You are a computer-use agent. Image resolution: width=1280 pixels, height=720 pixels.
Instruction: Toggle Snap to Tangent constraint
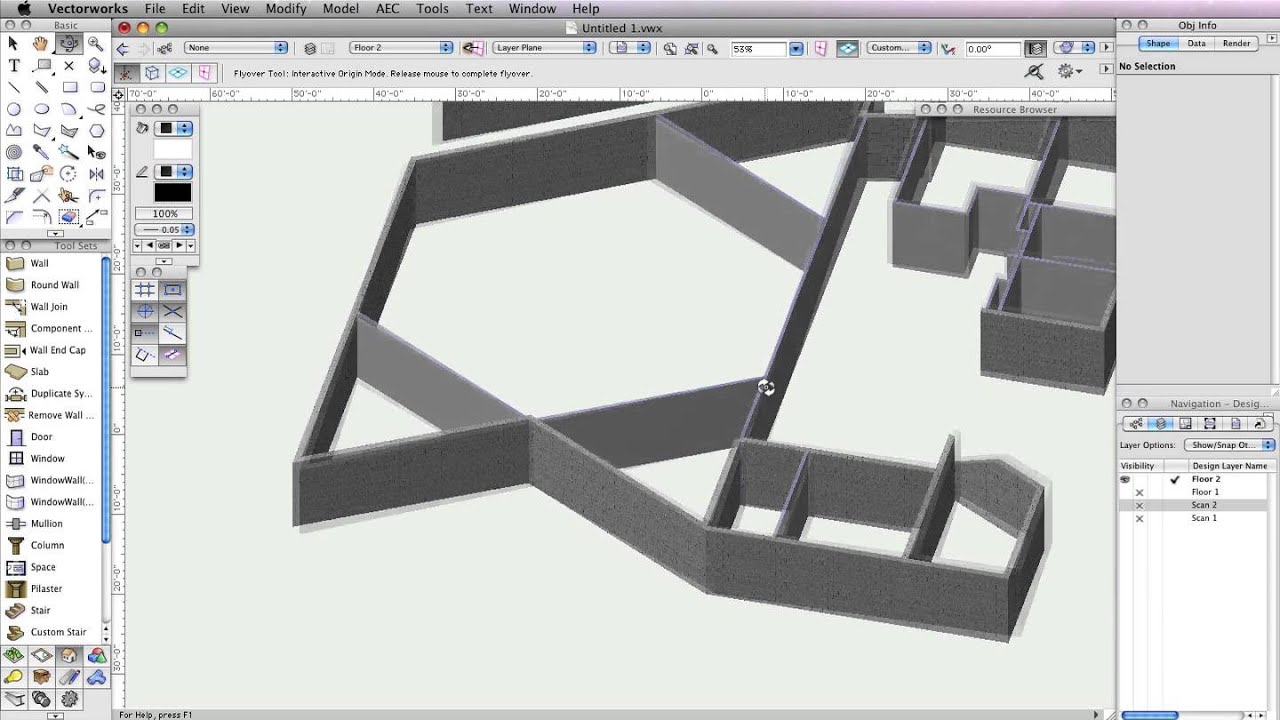(x=173, y=355)
